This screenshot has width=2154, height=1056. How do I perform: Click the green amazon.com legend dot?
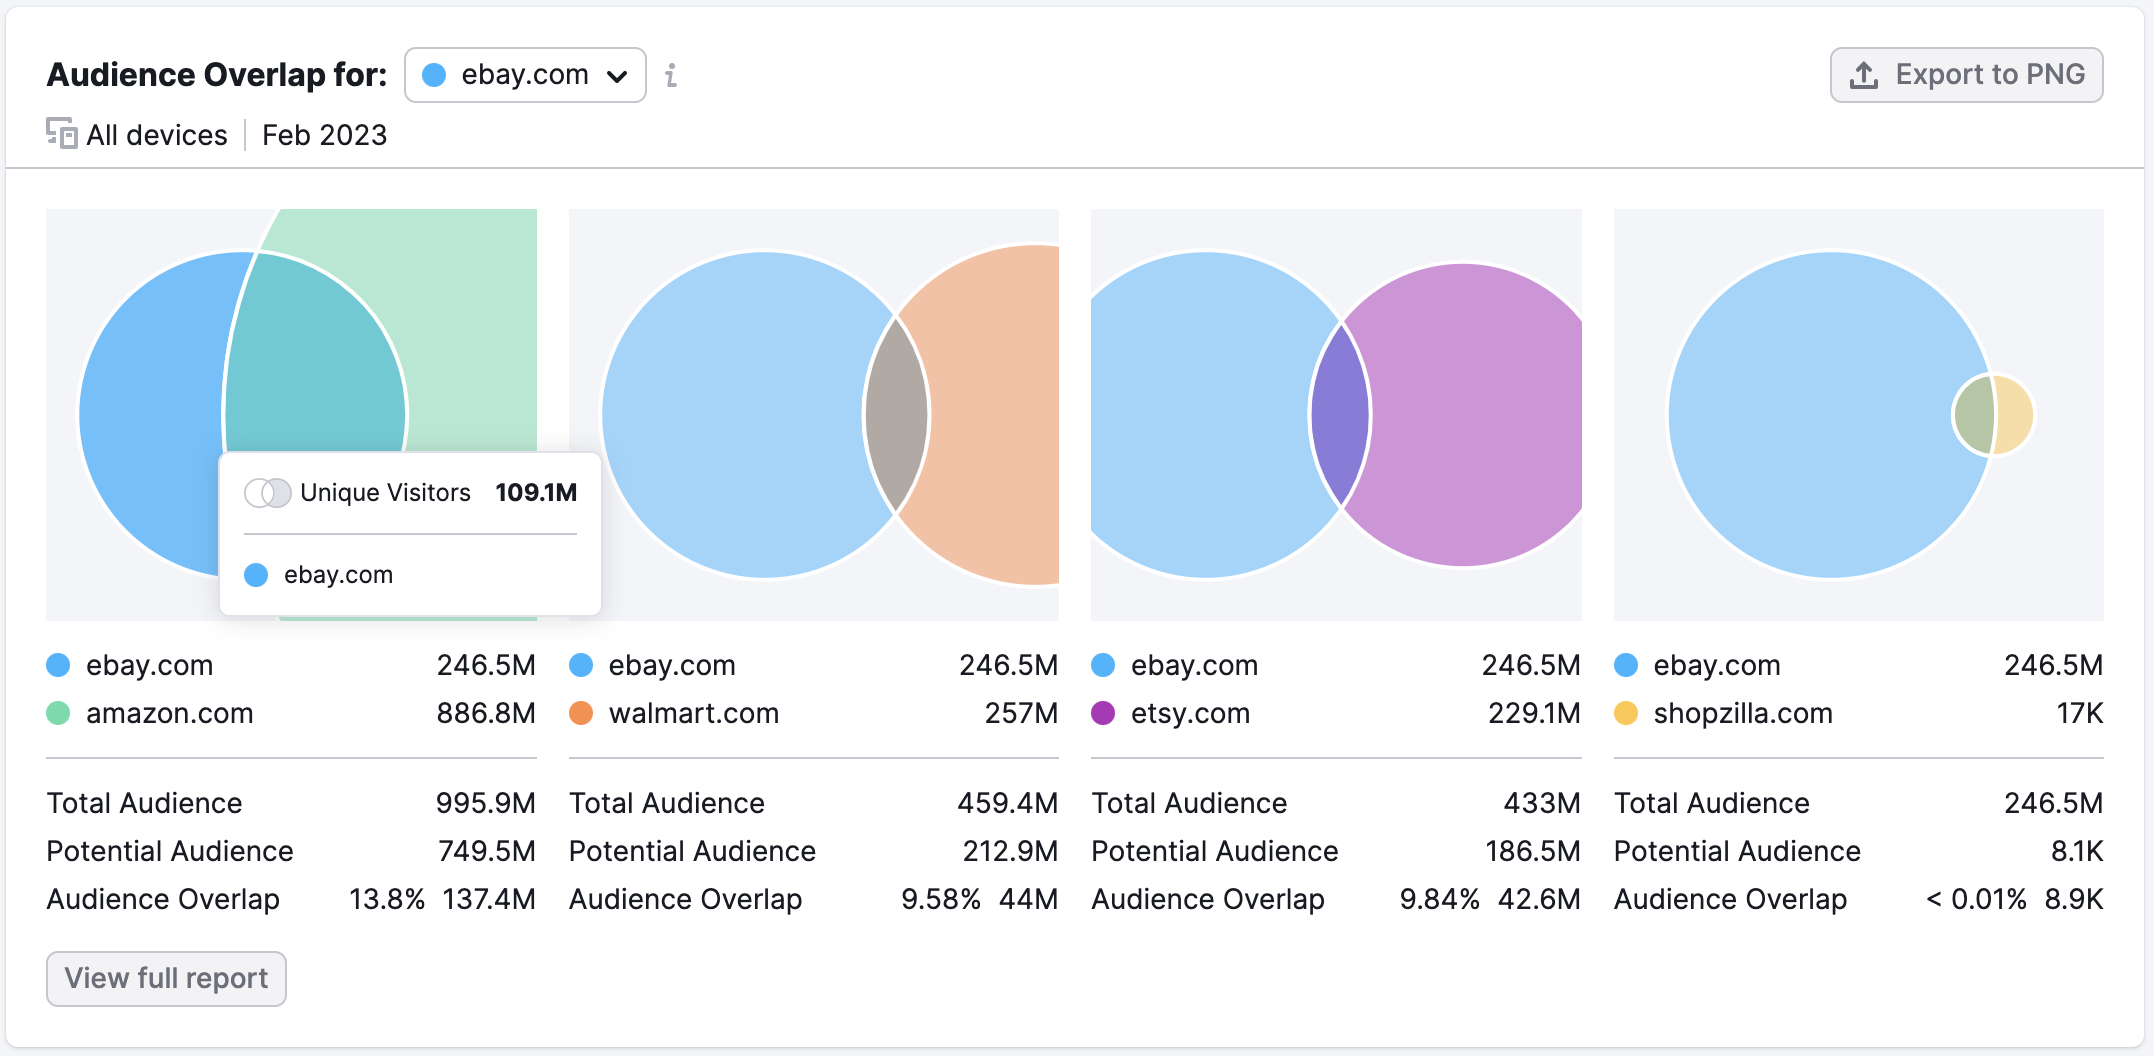pyautogui.click(x=58, y=713)
